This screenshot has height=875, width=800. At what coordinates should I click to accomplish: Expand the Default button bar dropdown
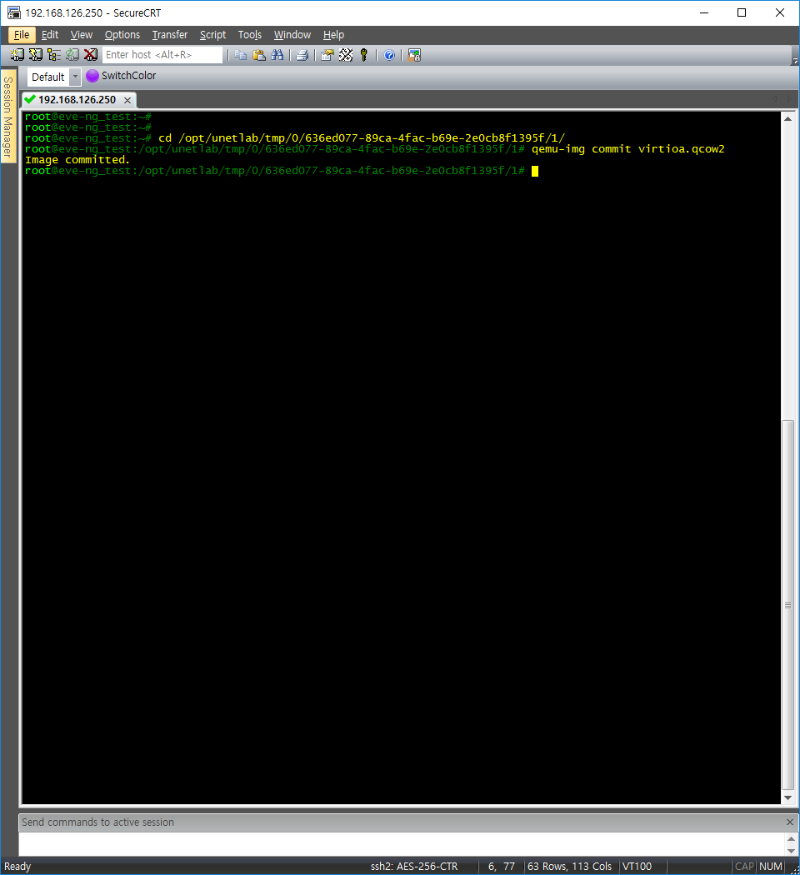tap(75, 77)
